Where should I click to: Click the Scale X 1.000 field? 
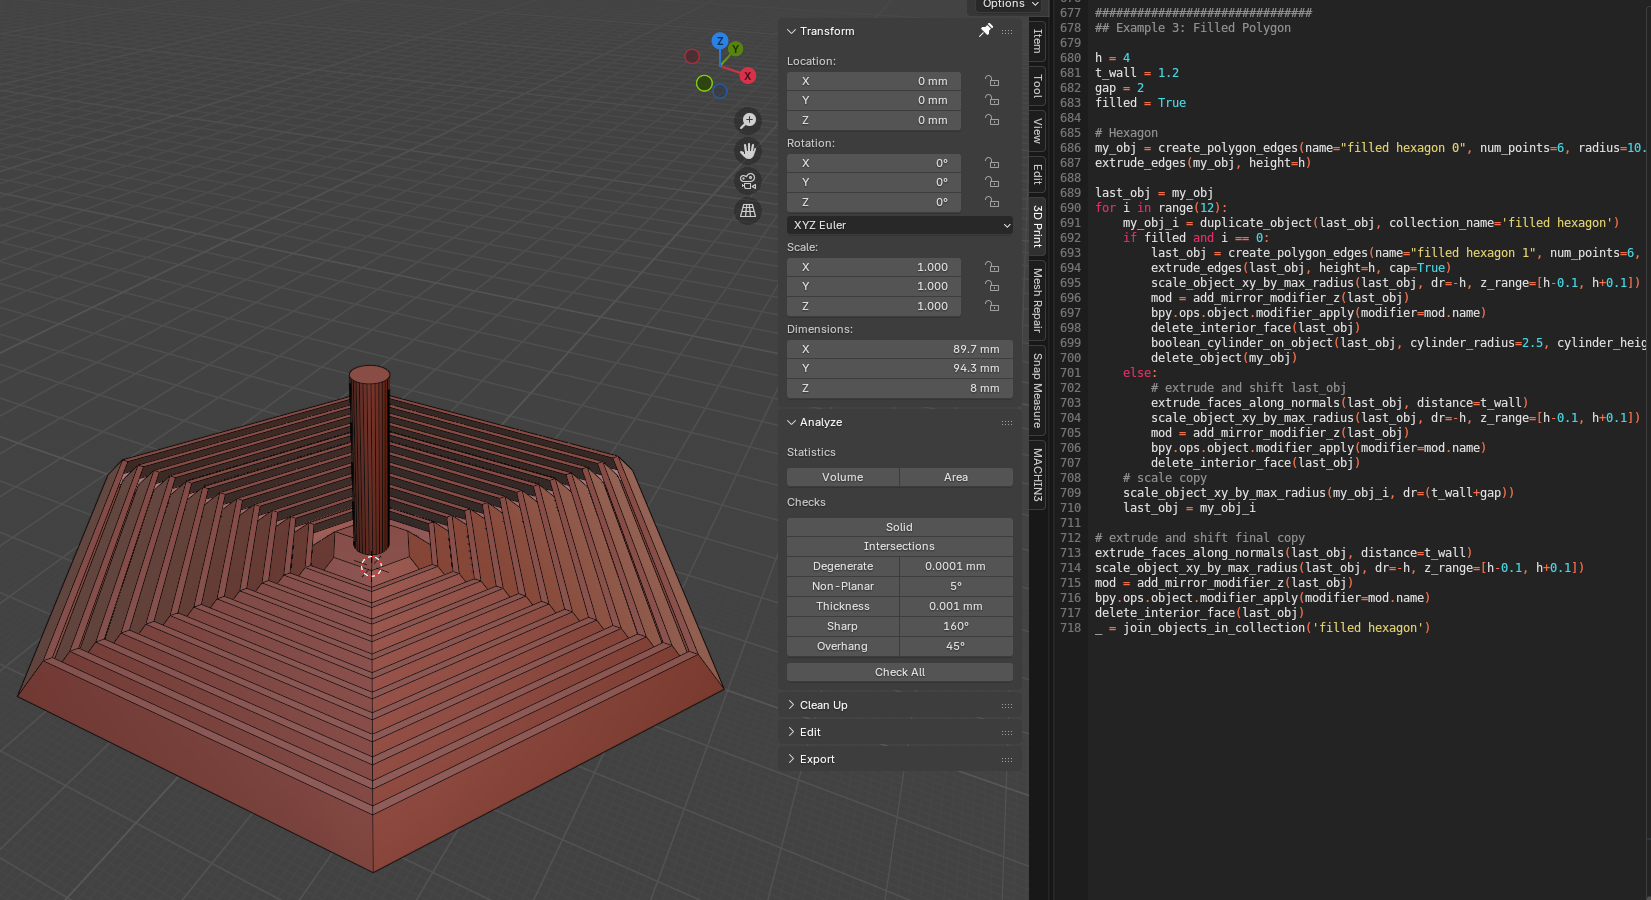pyautogui.click(x=874, y=267)
